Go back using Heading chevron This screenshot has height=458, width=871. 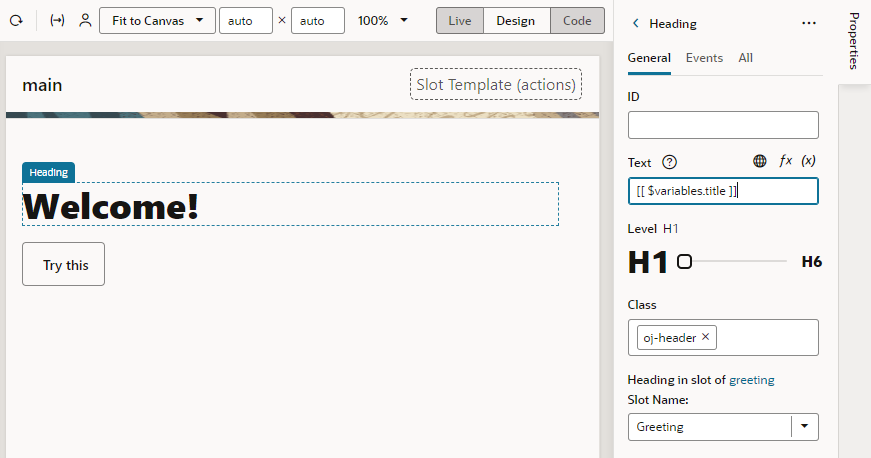click(635, 23)
